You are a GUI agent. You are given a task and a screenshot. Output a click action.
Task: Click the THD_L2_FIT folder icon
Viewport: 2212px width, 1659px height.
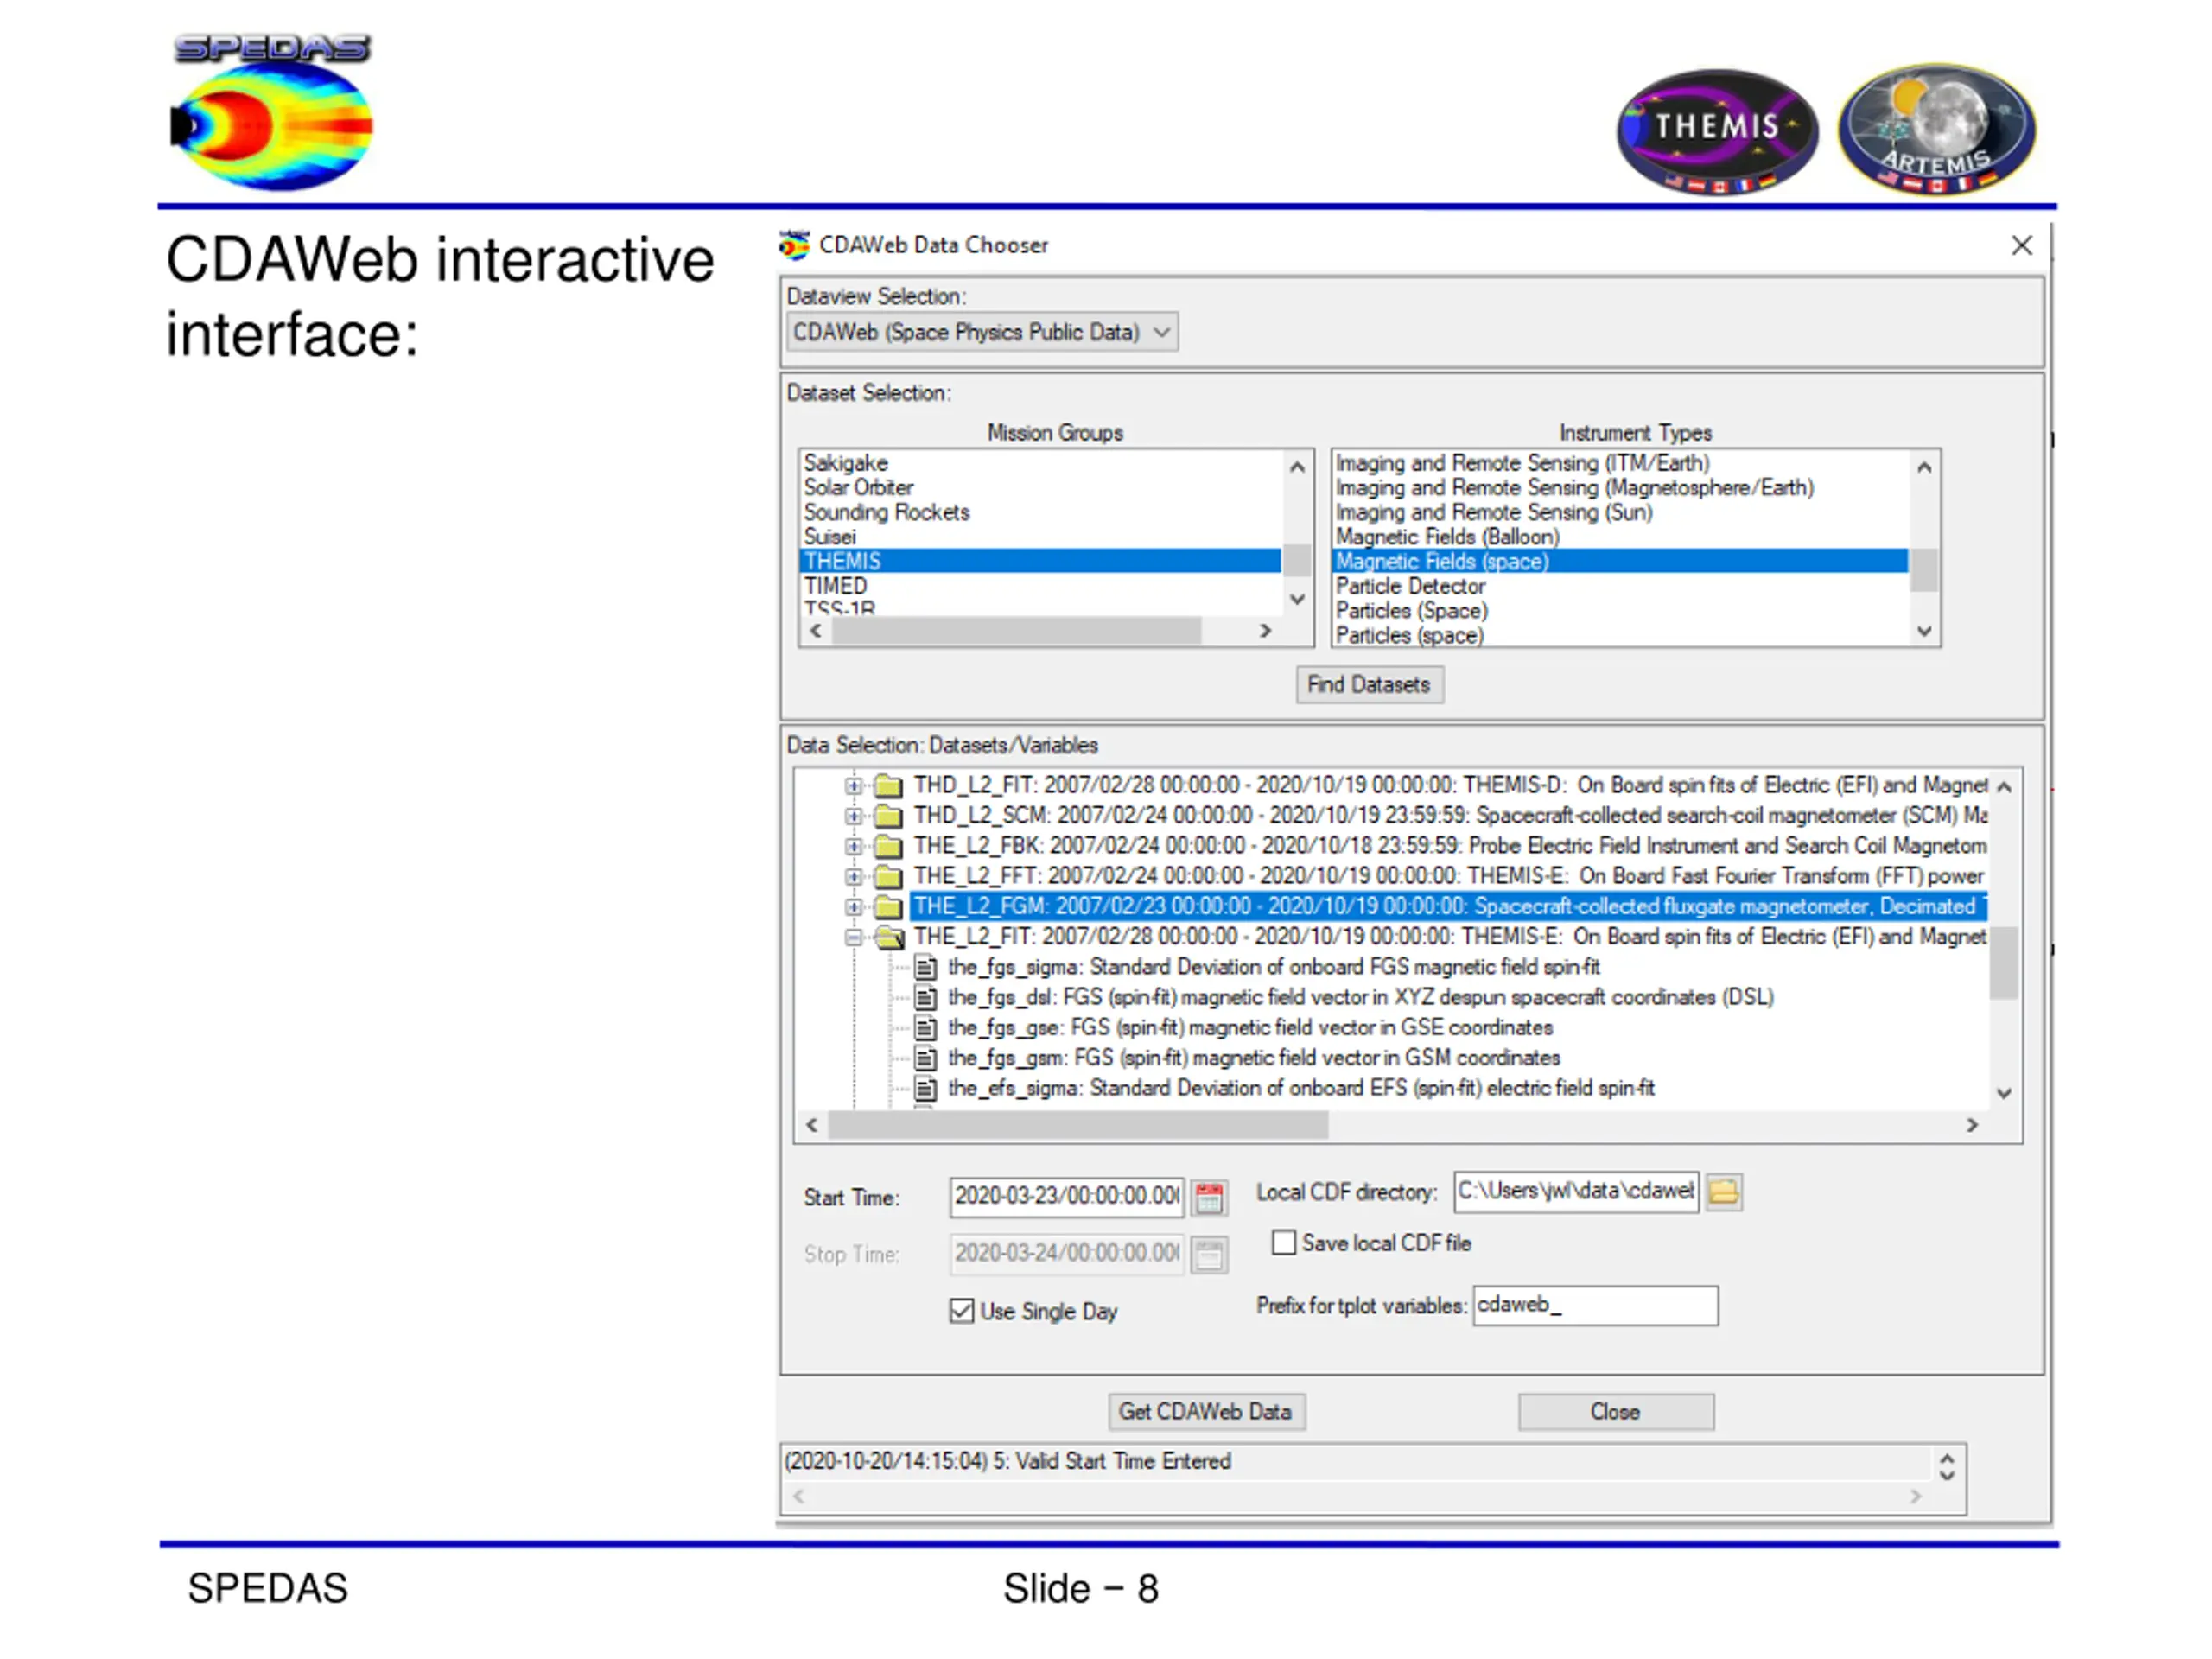point(888,785)
